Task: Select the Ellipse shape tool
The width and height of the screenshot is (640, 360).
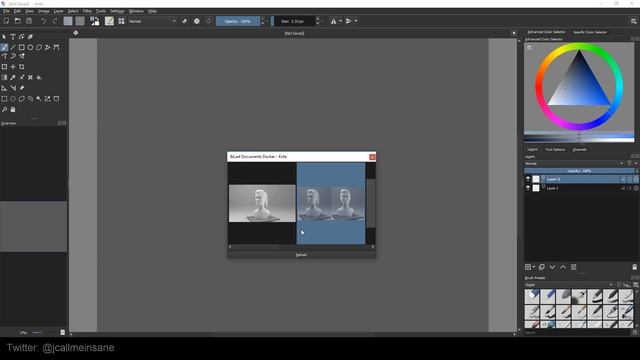Action: point(30,47)
